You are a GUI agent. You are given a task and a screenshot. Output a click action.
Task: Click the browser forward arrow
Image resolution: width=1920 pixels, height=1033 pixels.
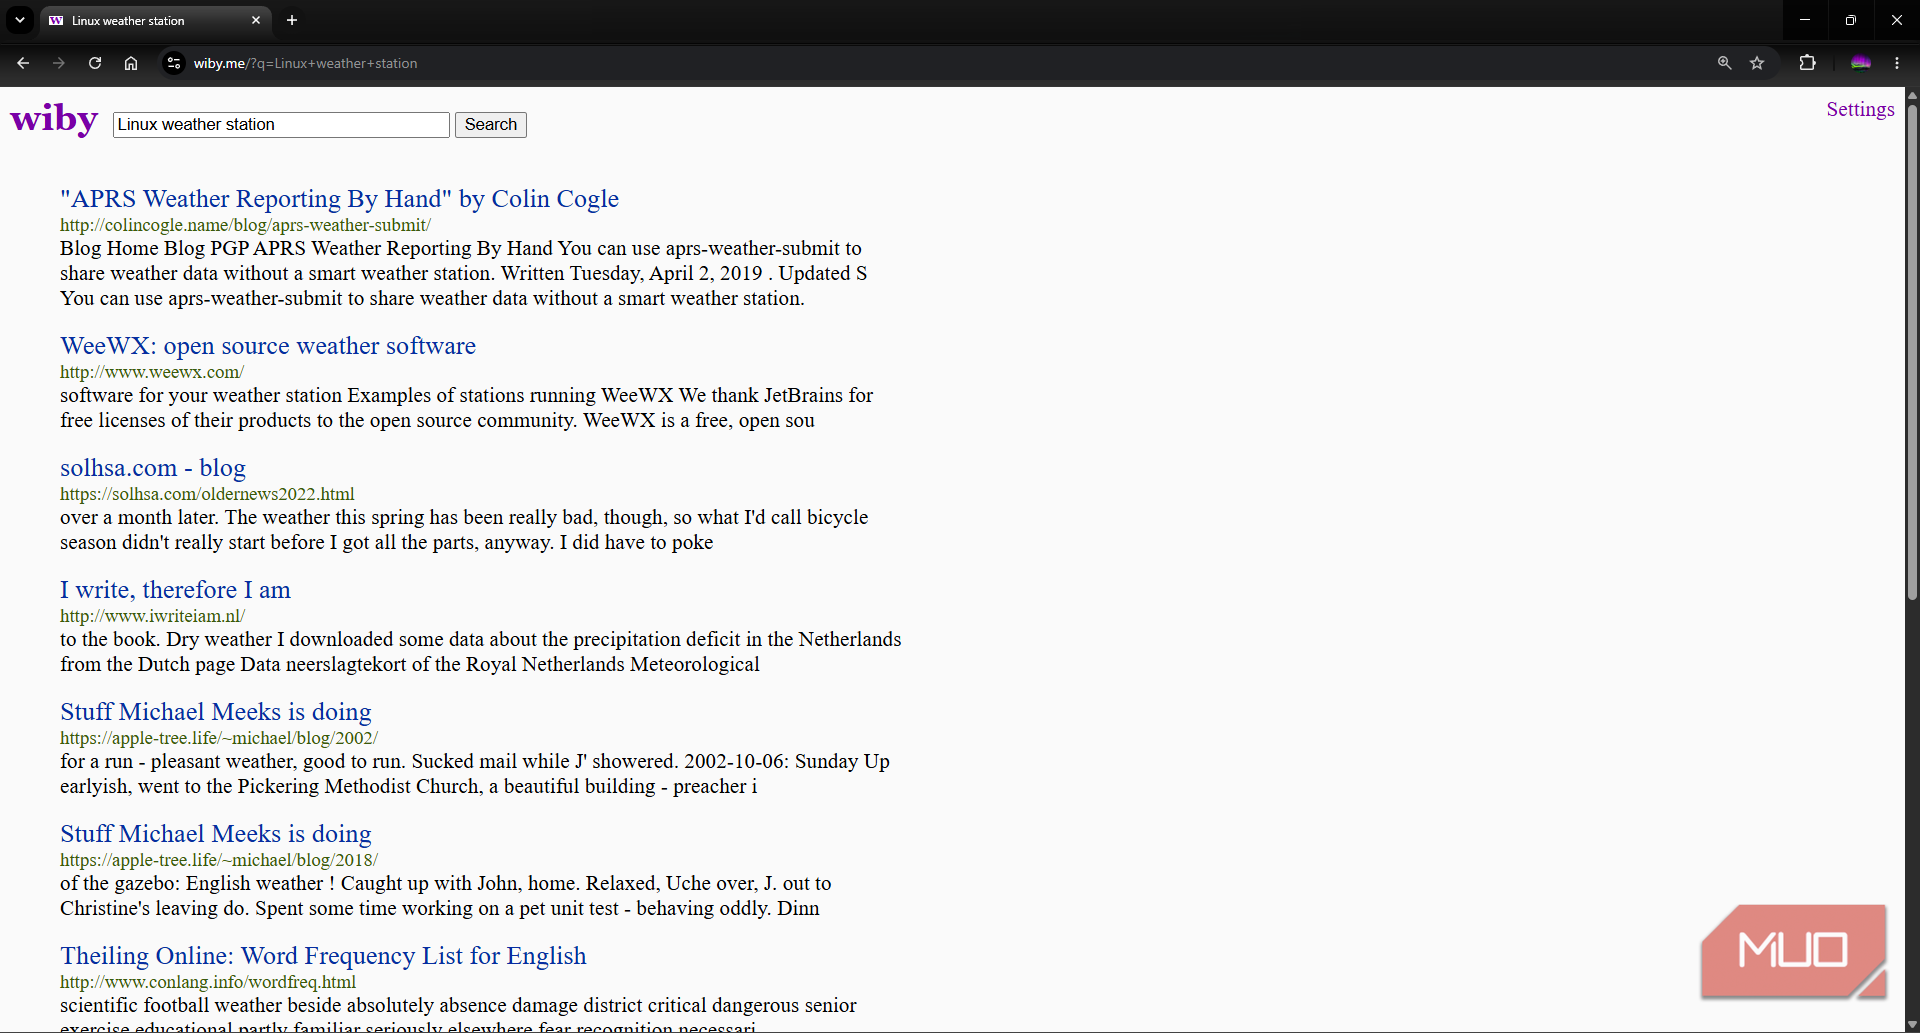[x=59, y=63]
